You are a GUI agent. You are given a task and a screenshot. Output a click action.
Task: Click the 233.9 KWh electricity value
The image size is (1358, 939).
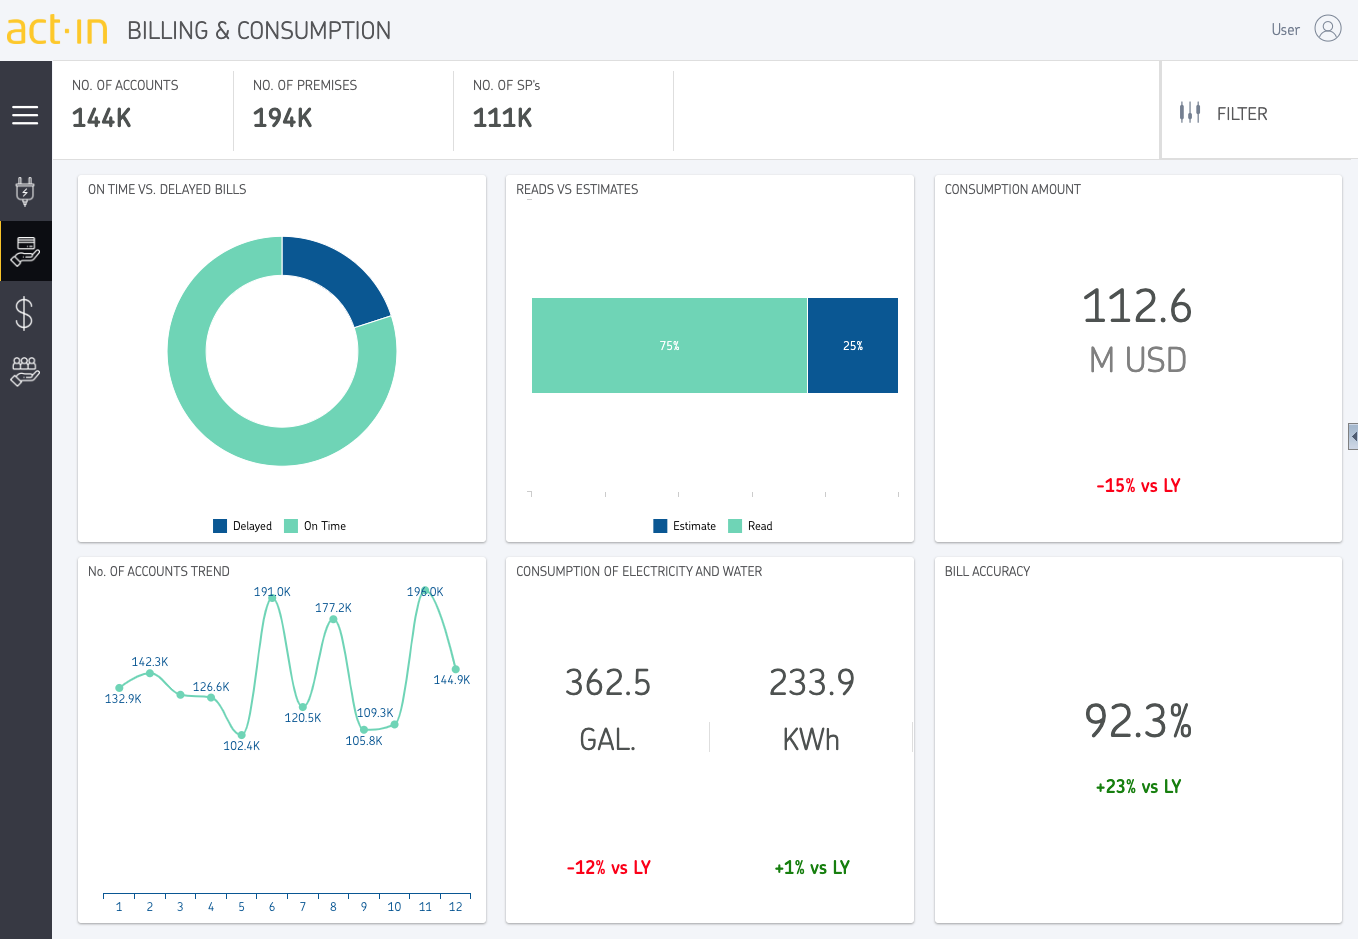tap(811, 683)
